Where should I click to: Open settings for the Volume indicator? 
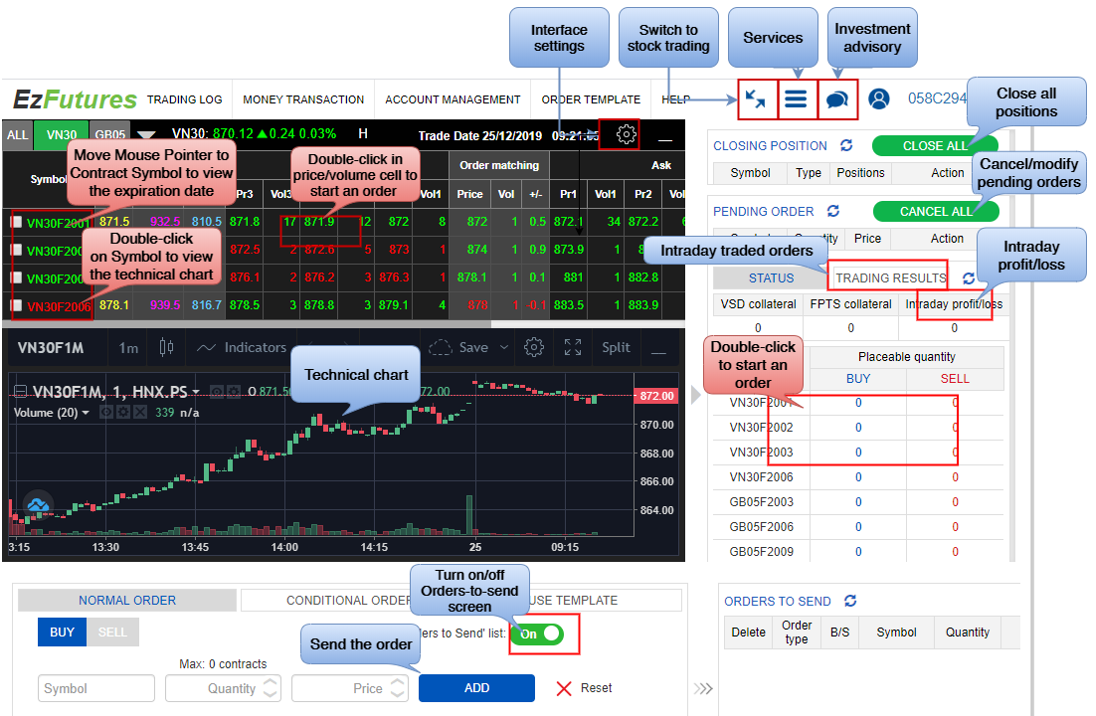pos(123,413)
